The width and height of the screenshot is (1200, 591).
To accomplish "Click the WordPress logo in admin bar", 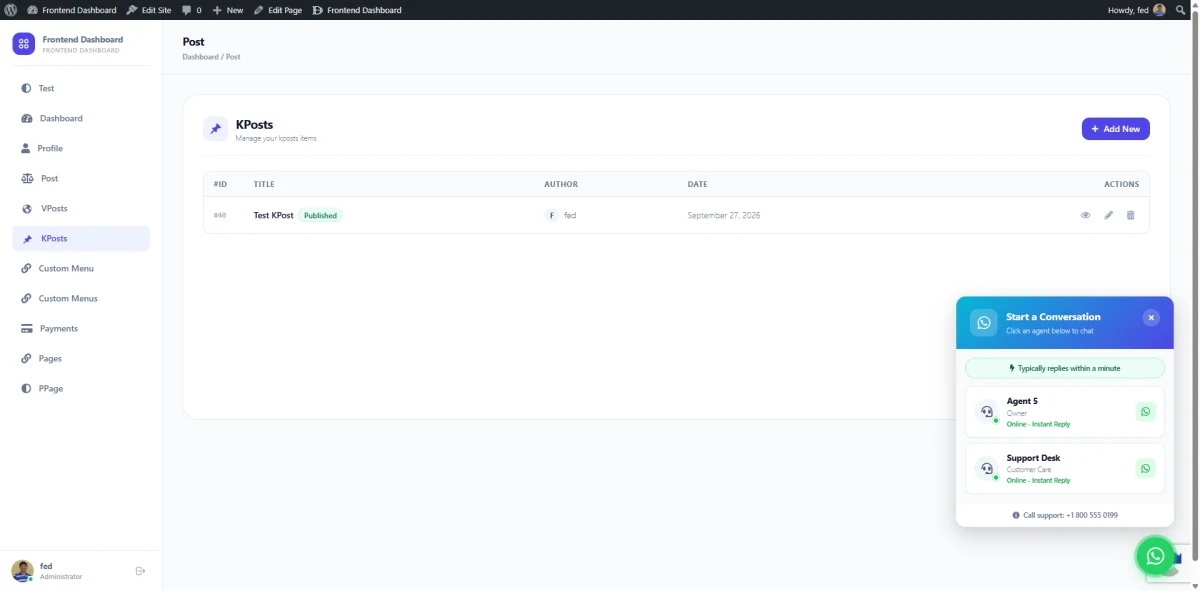I will pos(10,10).
